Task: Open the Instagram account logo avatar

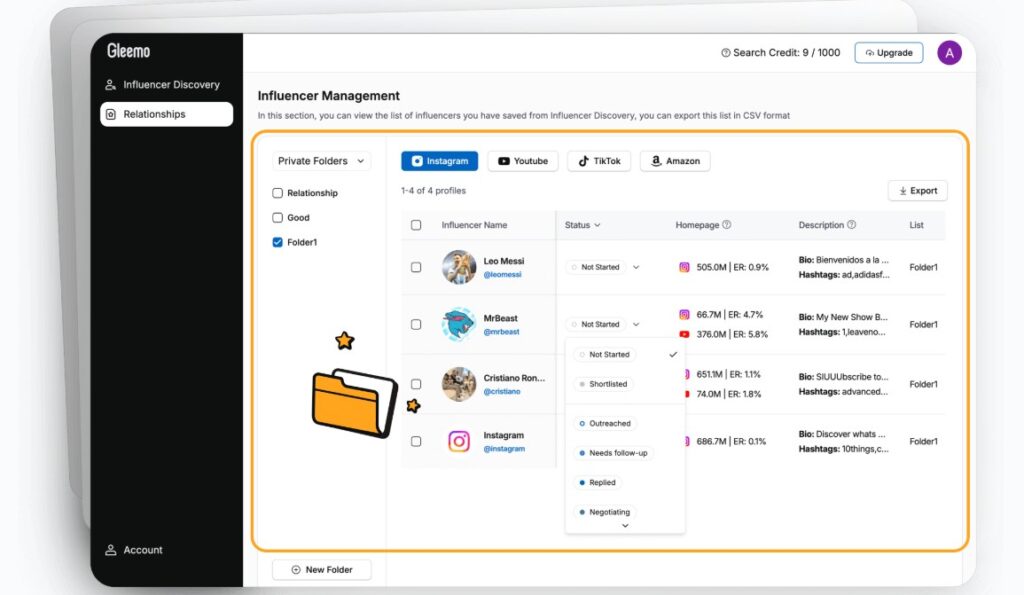Action: pos(458,442)
